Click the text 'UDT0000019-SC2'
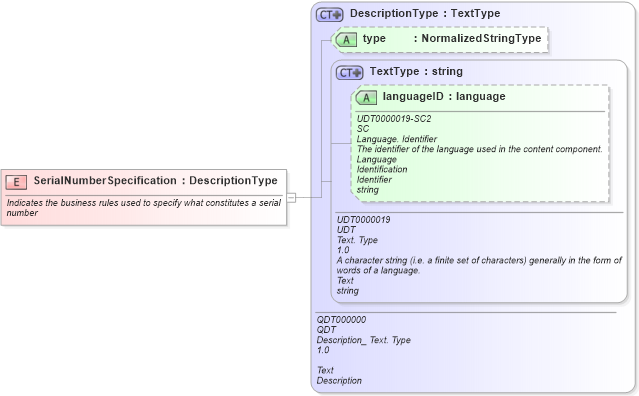This screenshot has height=396, width=639. [x=394, y=119]
